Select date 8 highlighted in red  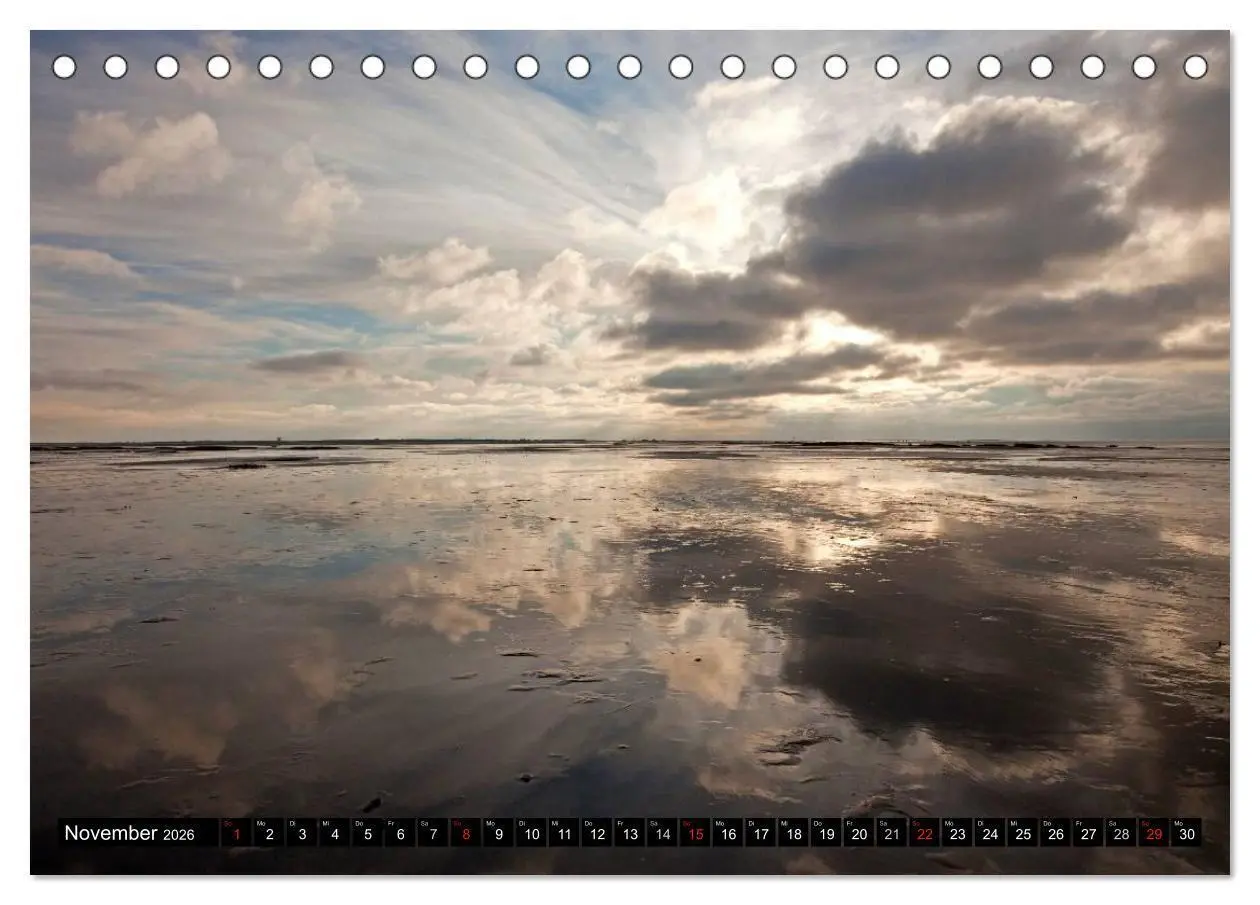(x=466, y=833)
